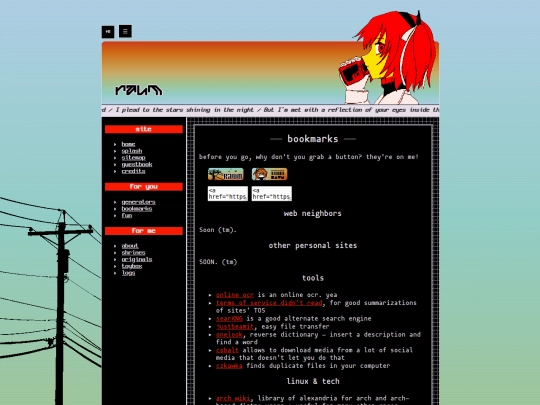The height and width of the screenshot is (405, 540).
Task: Select the second href code text box
Action: click(271, 194)
